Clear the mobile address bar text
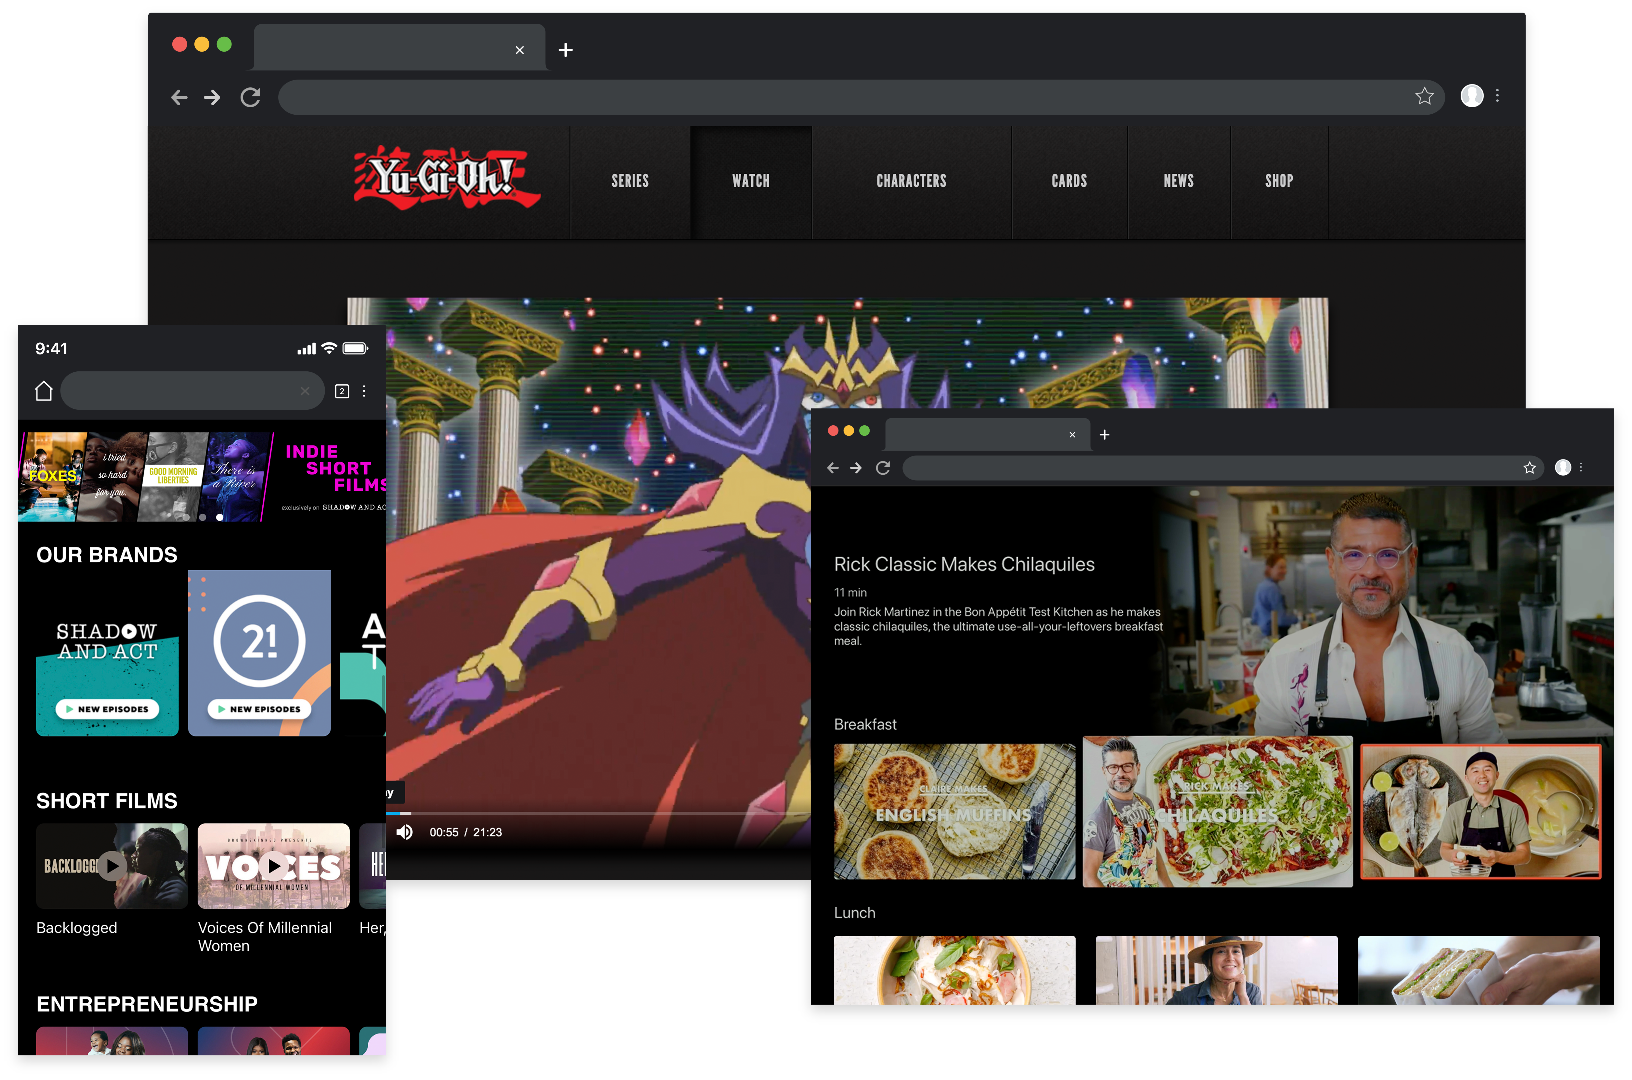The width and height of the screenshot is (1632, 1080). (x=305, y=391)
